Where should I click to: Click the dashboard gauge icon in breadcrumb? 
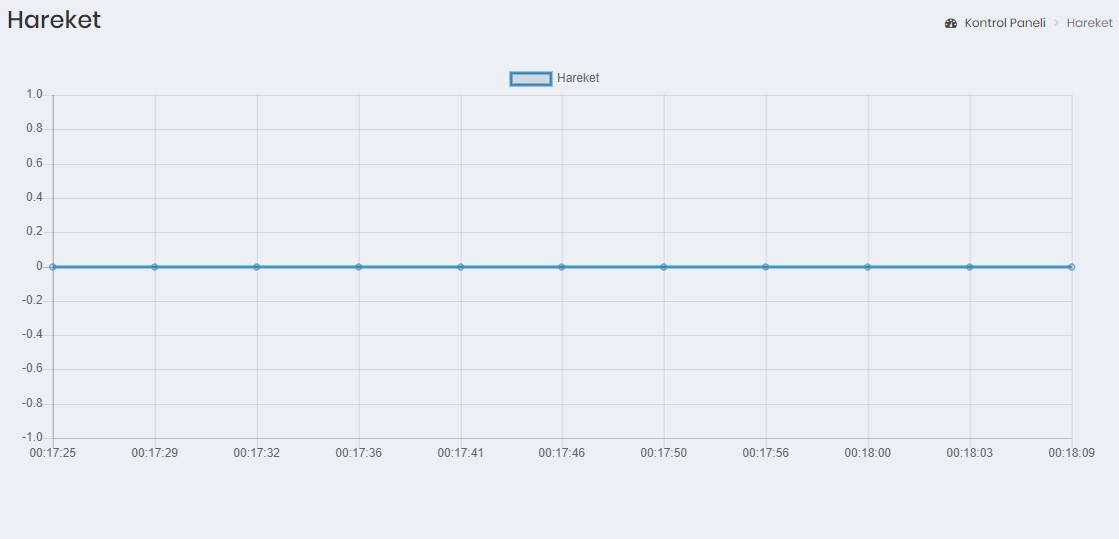click(x=951, y=23)
